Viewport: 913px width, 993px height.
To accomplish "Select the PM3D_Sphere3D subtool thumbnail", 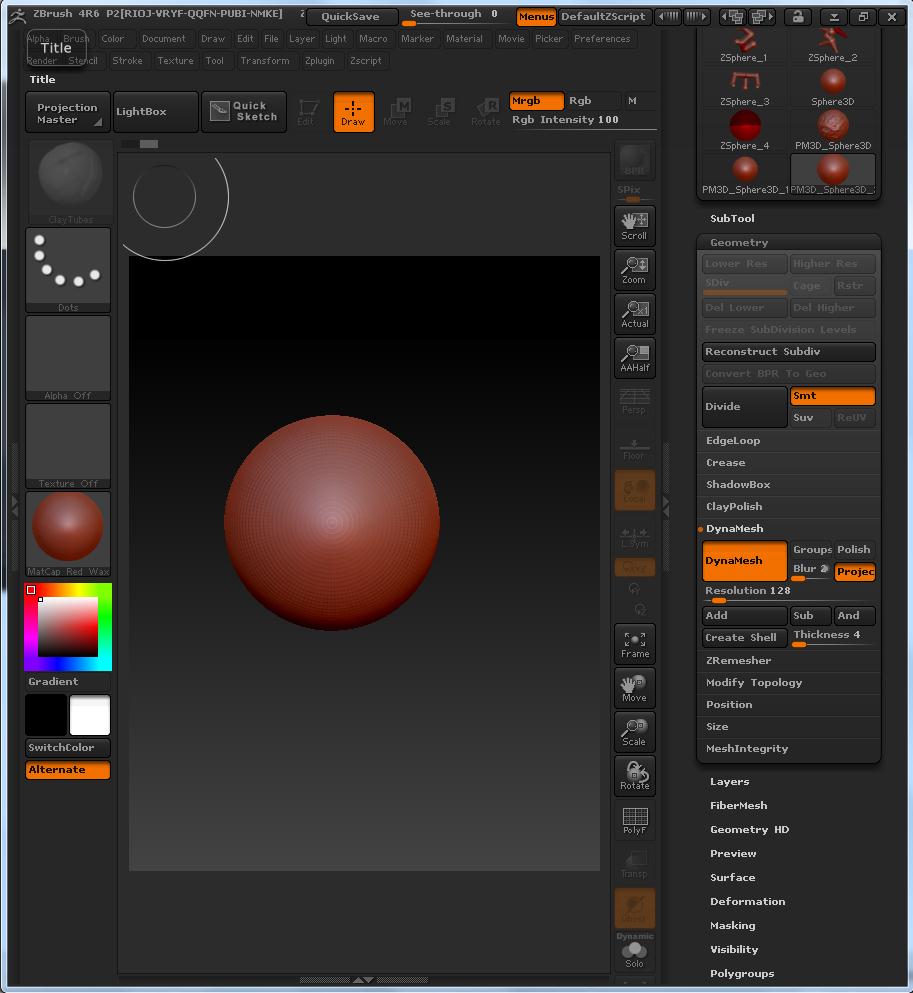I will [833, 125].
